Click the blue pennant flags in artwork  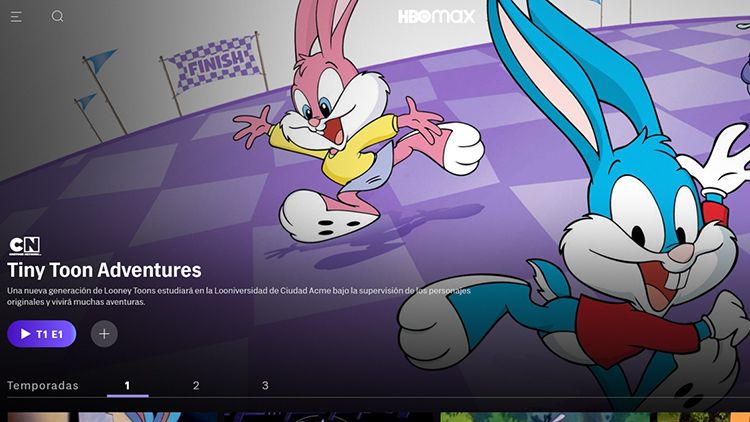tap(98, 62)
